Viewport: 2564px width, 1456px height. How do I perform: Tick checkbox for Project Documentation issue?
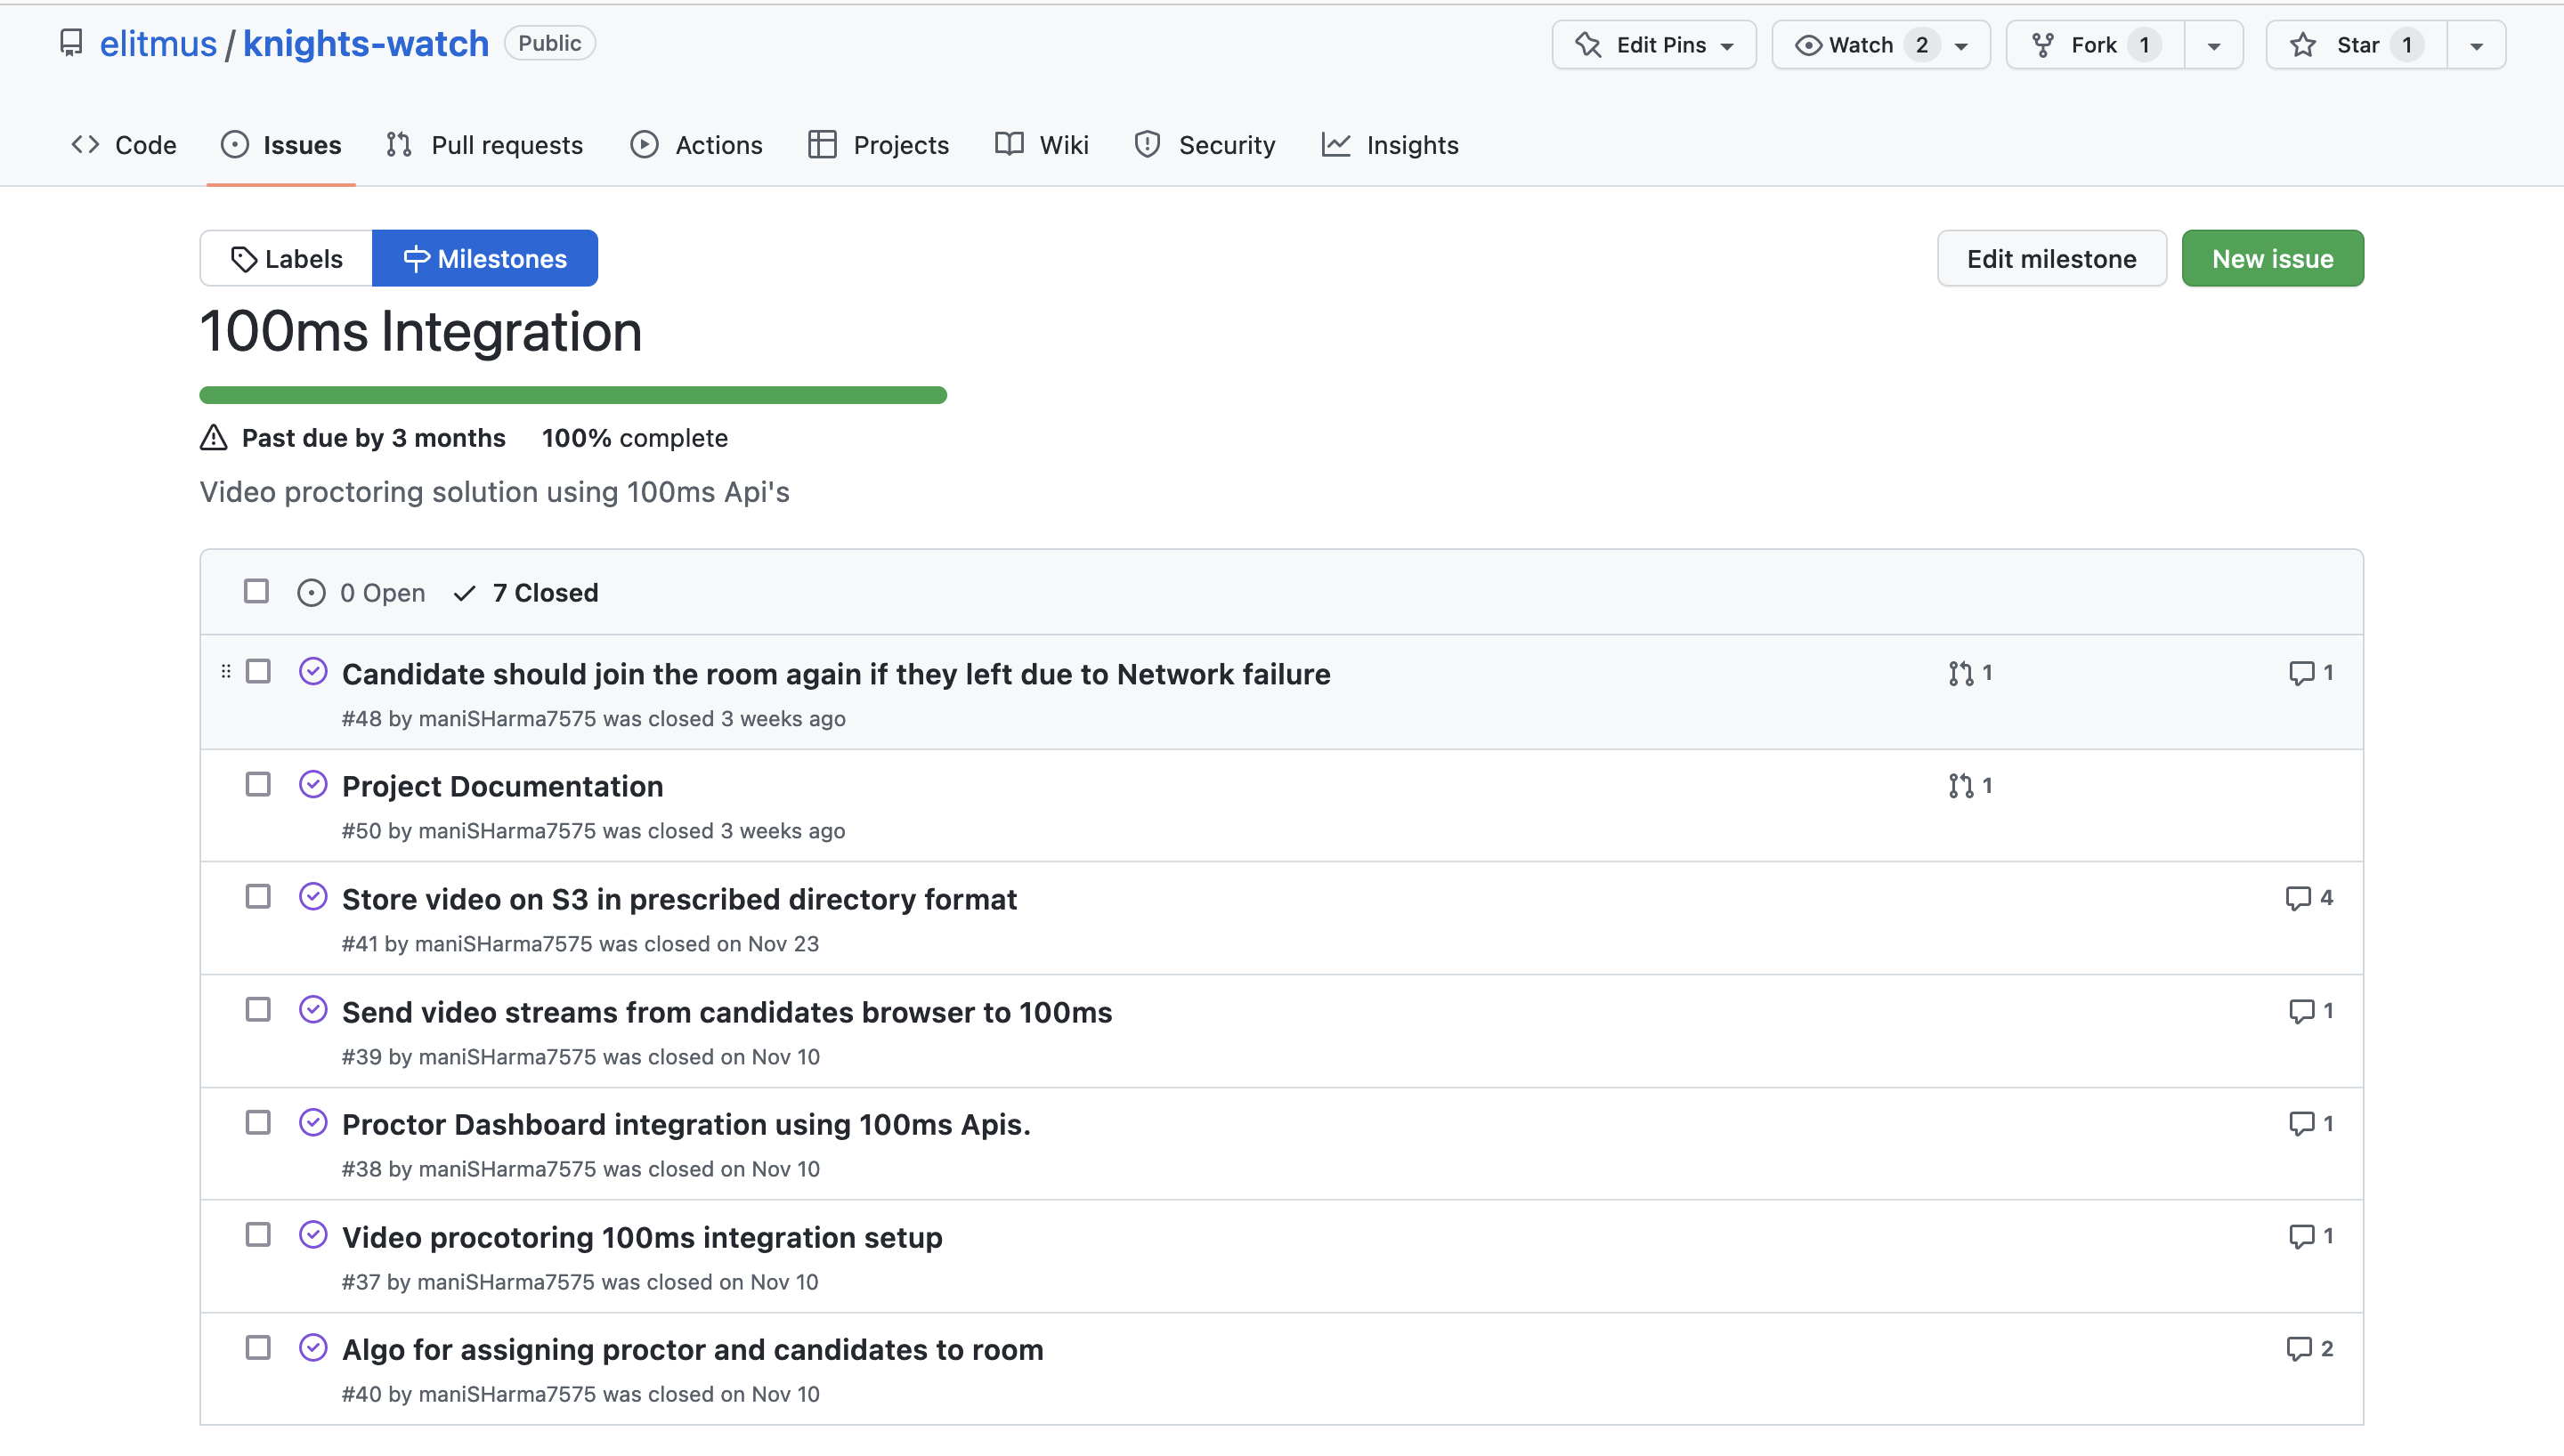(x=258, y=785)
